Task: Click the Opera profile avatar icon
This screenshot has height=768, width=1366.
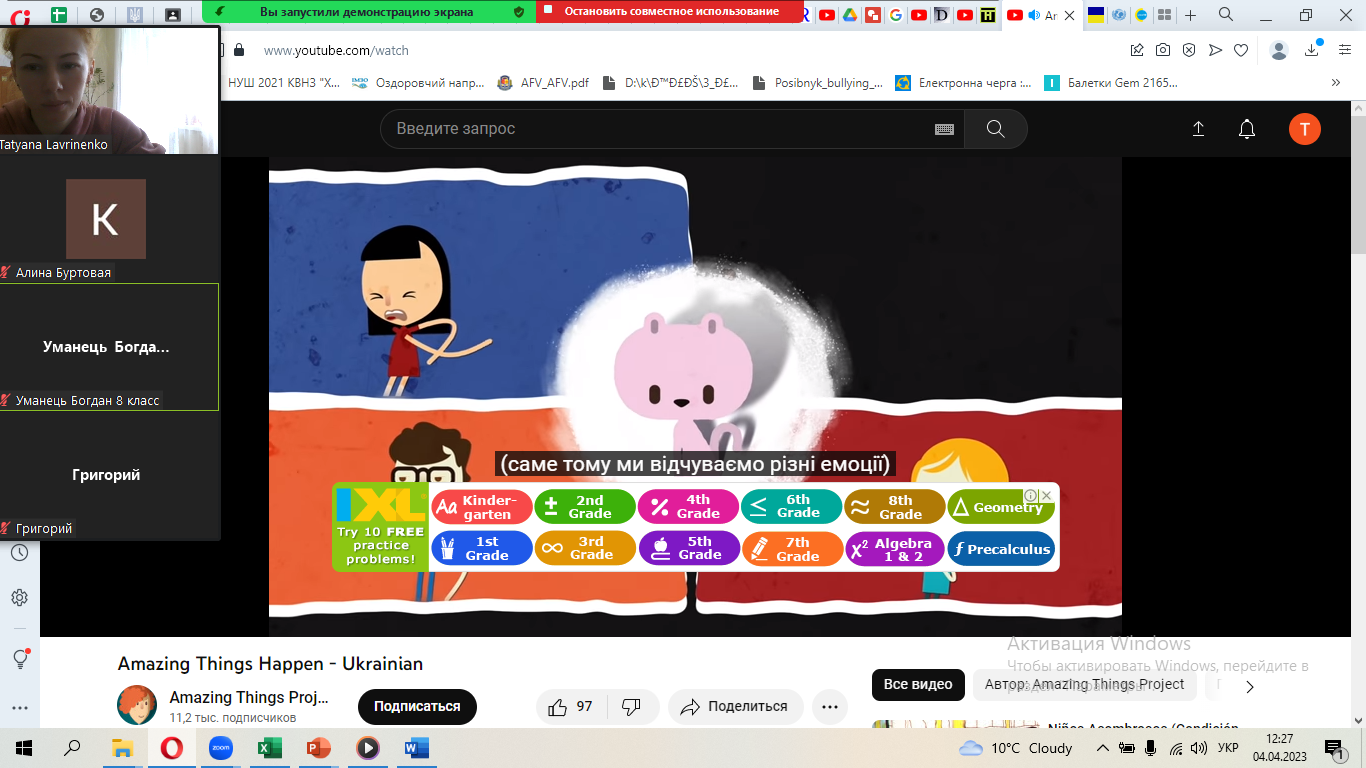Action: pos(1279,50)
